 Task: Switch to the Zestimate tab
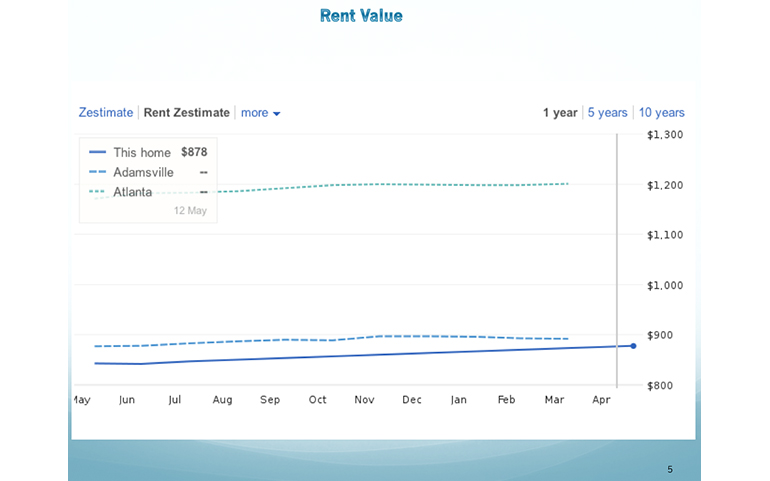(105, 113)
